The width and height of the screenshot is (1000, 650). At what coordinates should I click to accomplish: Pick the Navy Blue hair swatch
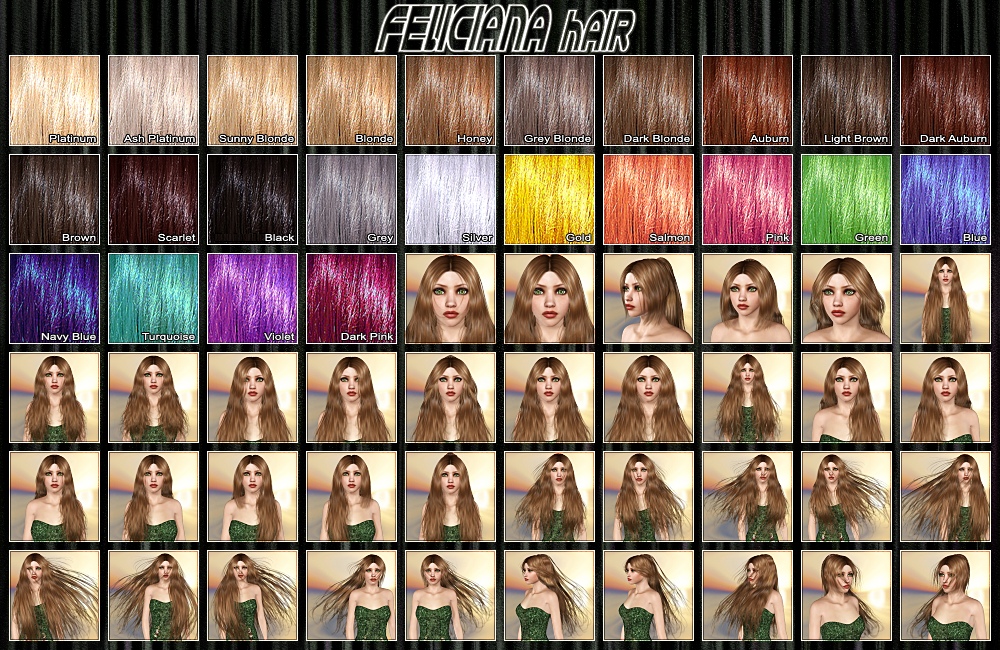click(x=54, y=299)
